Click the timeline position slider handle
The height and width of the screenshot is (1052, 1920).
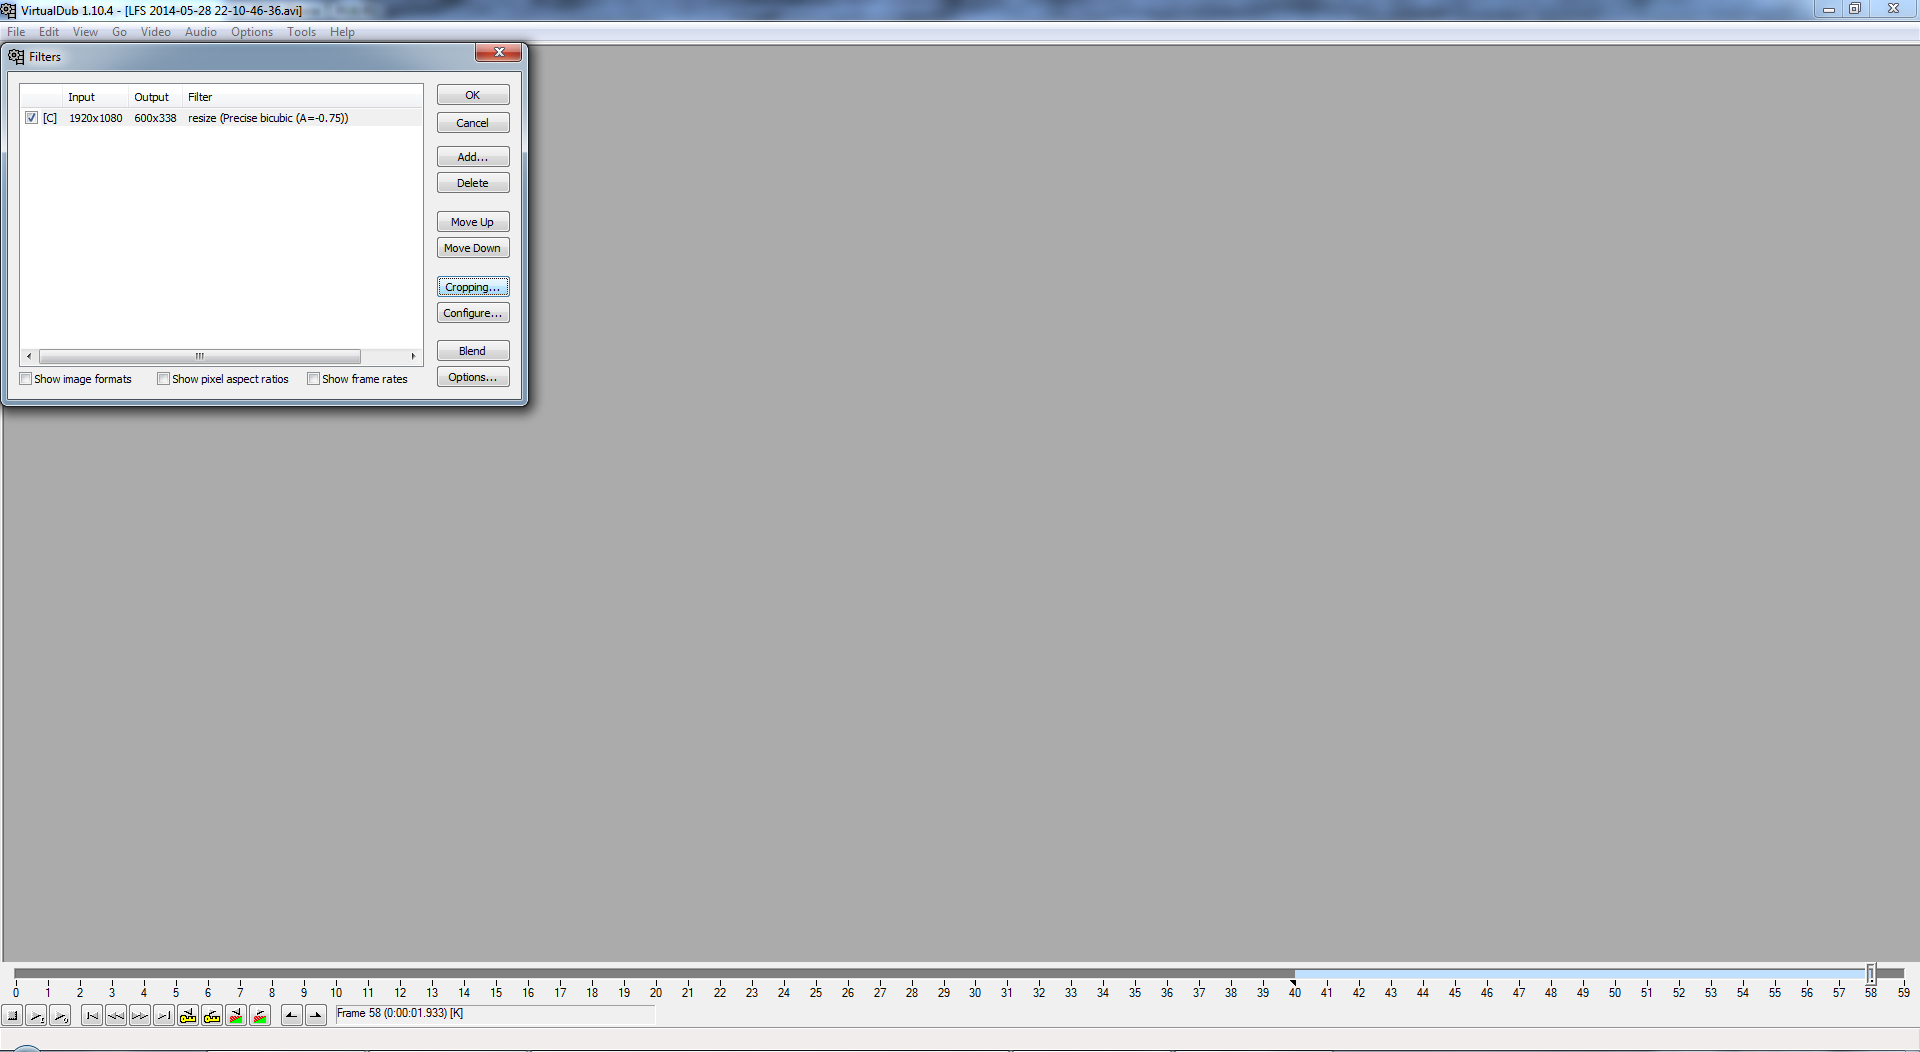pyautogui.click(x=1870, y=973)
